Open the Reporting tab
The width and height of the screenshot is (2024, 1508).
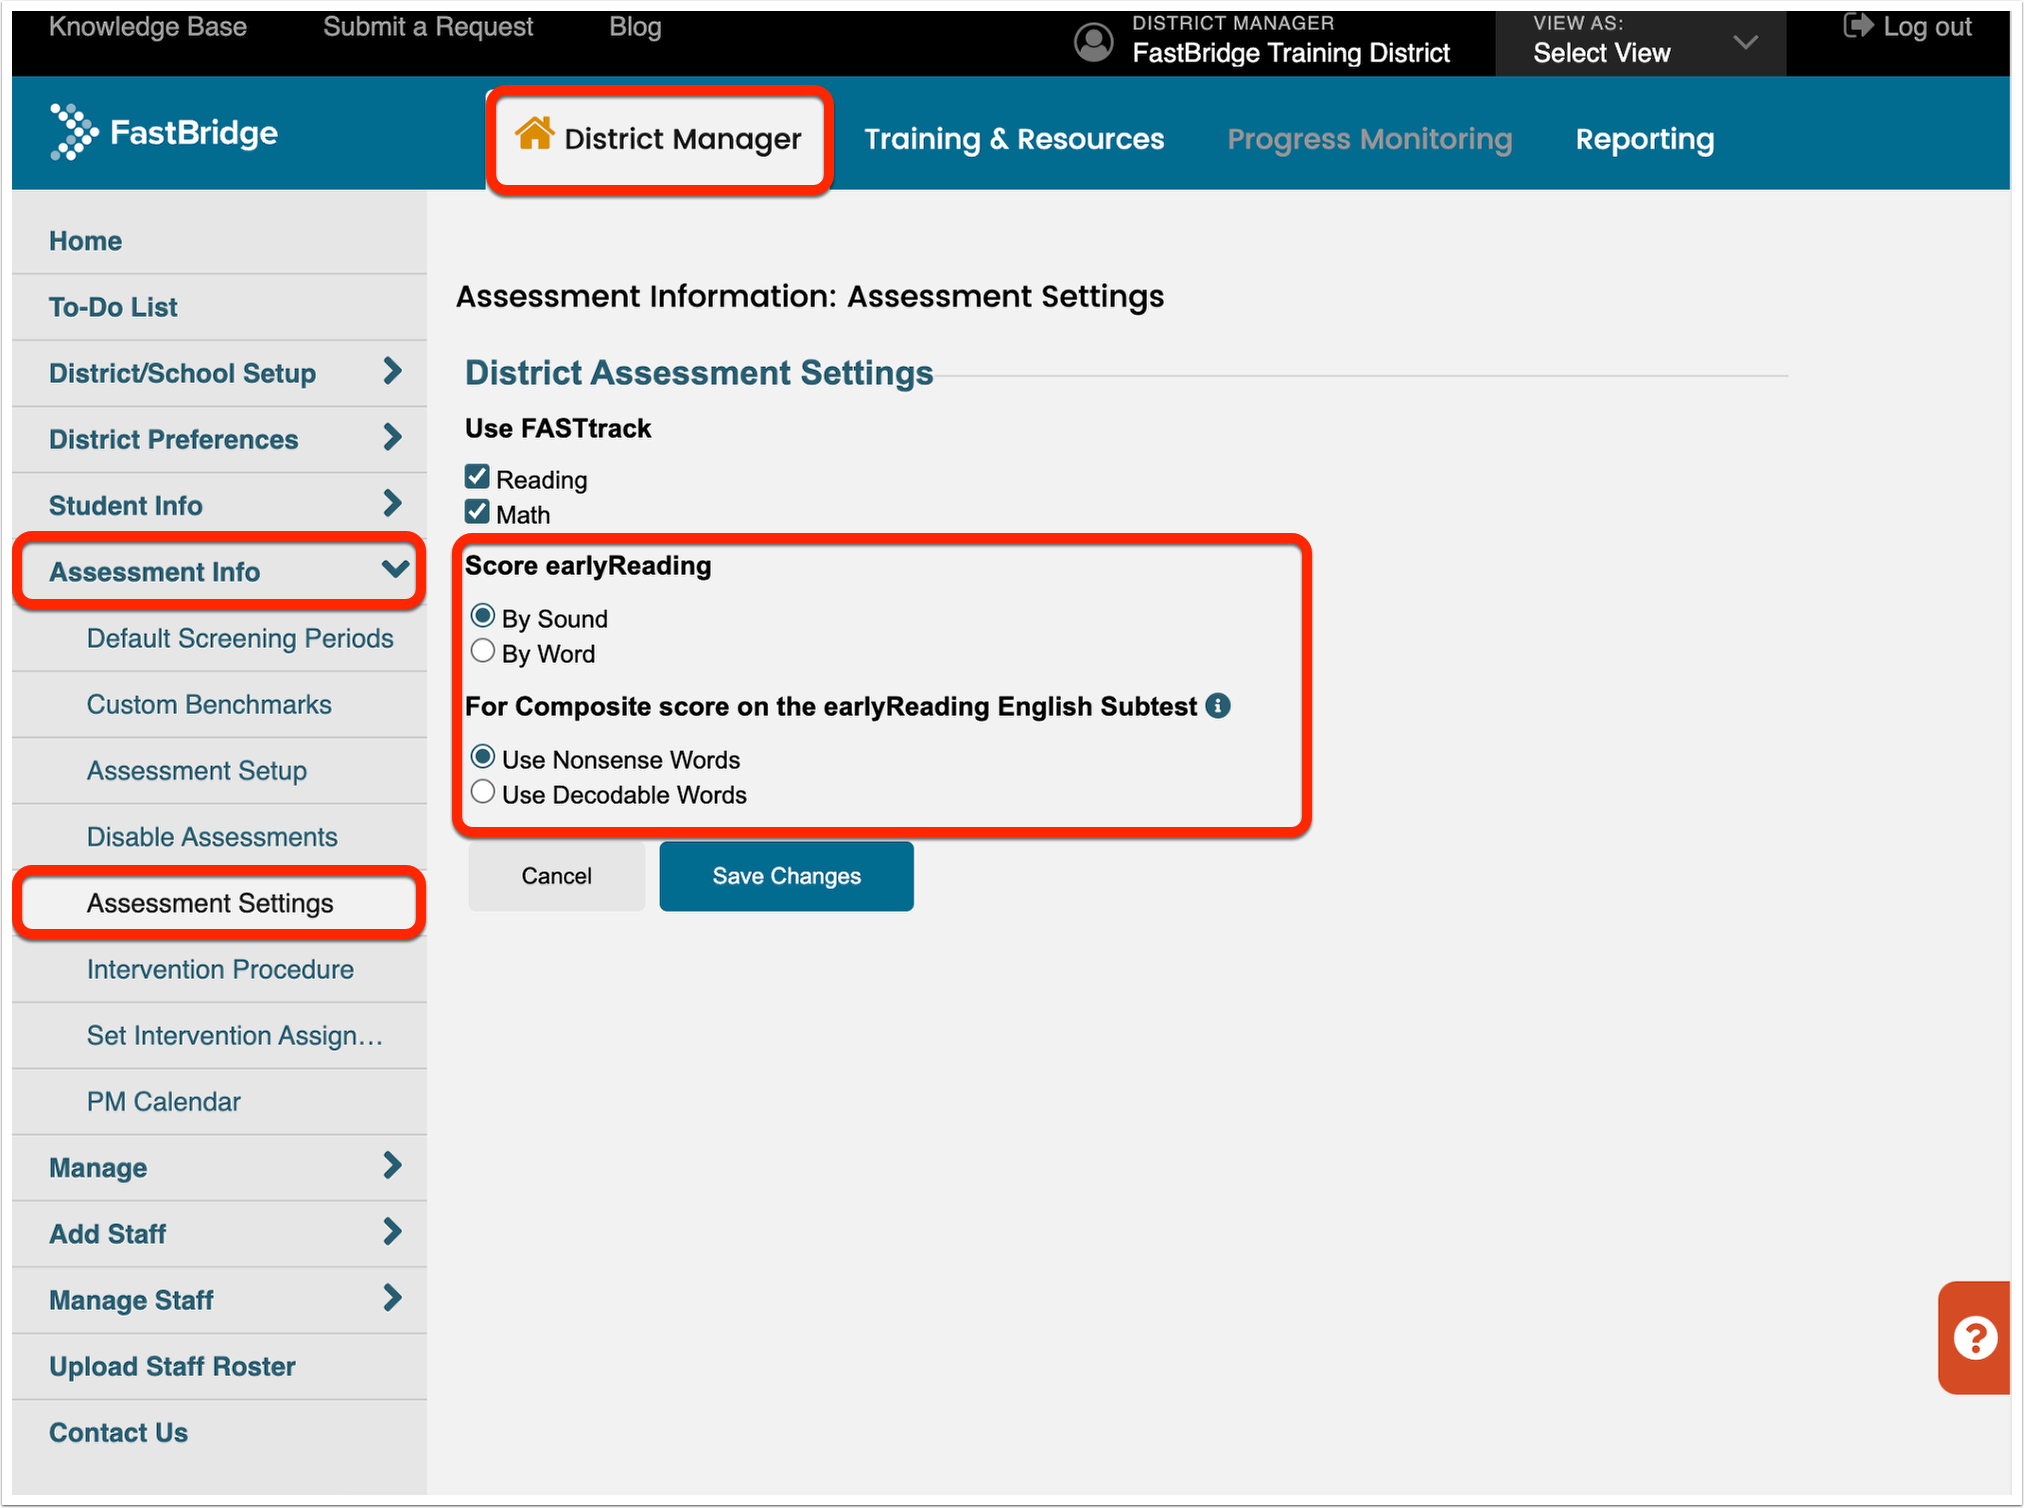click(x=1645, y=139)
